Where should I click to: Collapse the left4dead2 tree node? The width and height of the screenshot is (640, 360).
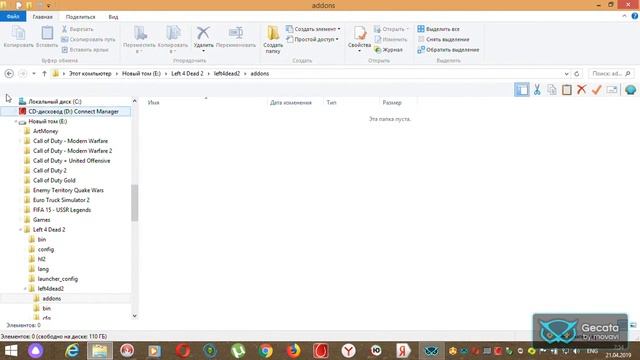[x=25, y=289]
